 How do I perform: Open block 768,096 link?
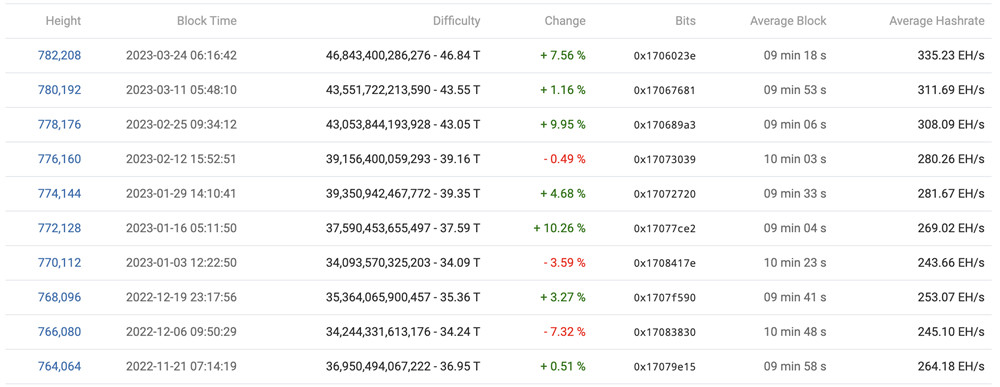pyautogui.click(x=59, y=297)
